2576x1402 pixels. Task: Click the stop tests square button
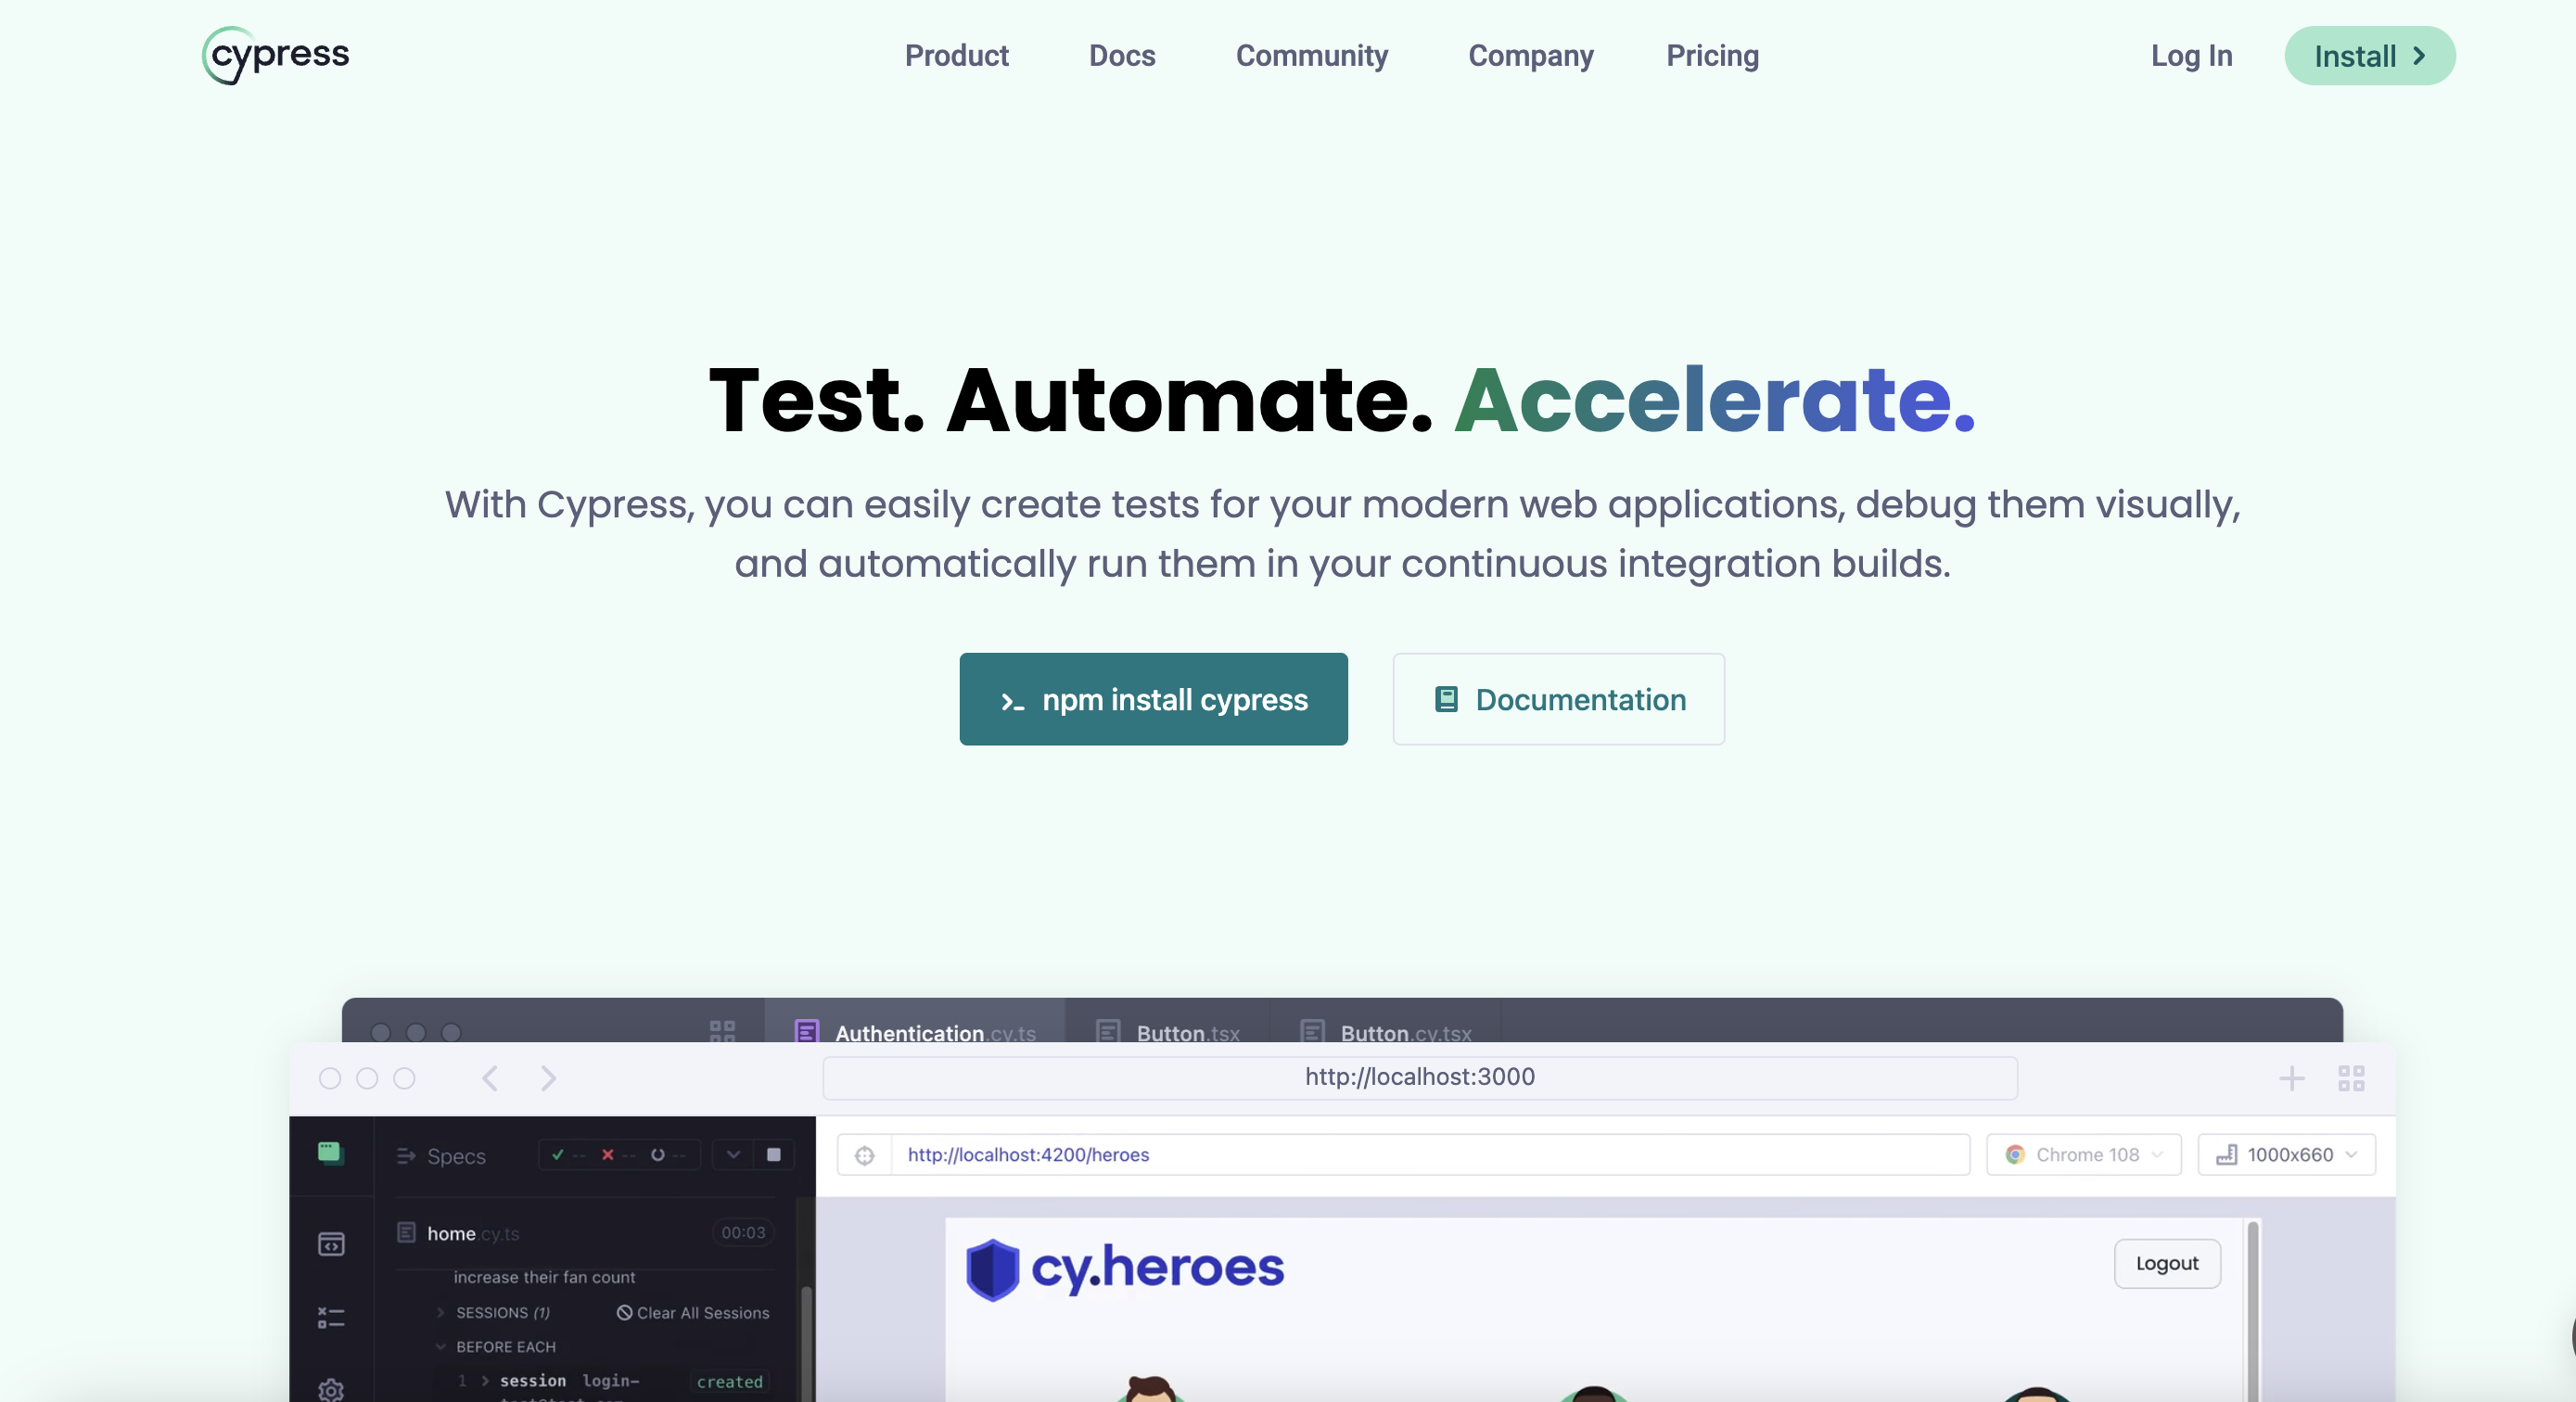click(773, 1155)
